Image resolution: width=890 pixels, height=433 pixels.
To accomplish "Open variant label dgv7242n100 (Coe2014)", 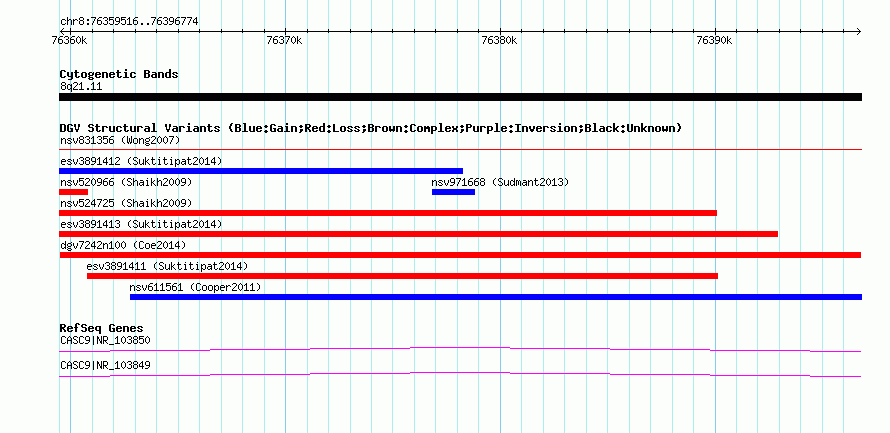I will coord(123,245).
